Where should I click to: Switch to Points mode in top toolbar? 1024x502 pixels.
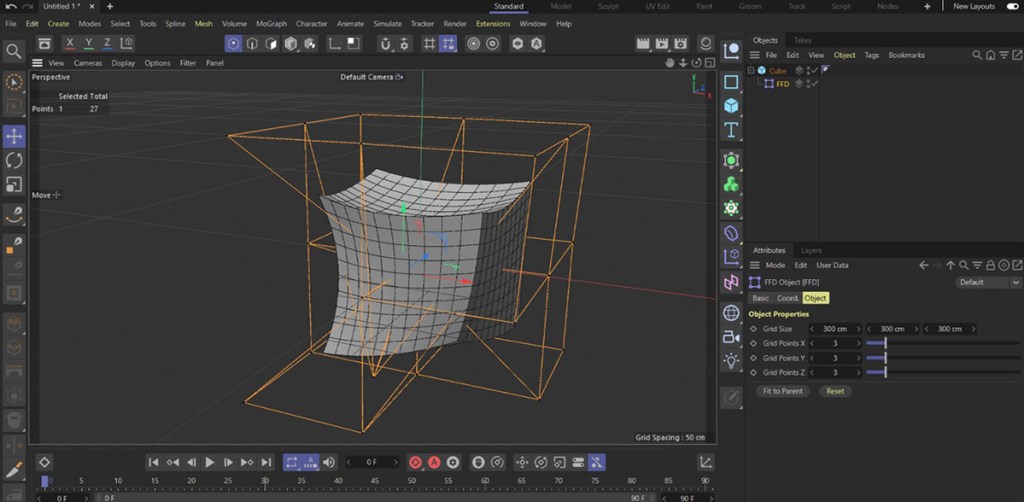click(x=233, y=44)
